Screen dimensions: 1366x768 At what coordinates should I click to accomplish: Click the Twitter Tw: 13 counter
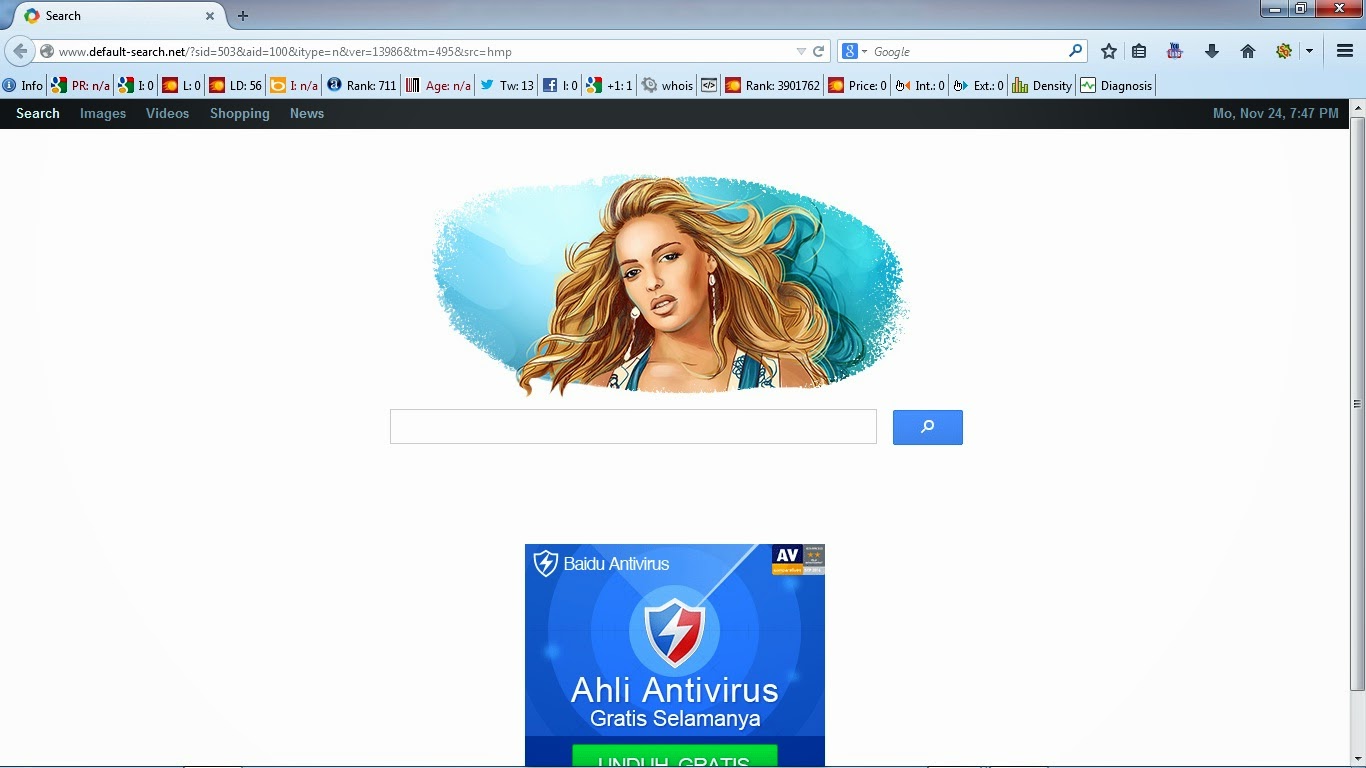point(507,86)
